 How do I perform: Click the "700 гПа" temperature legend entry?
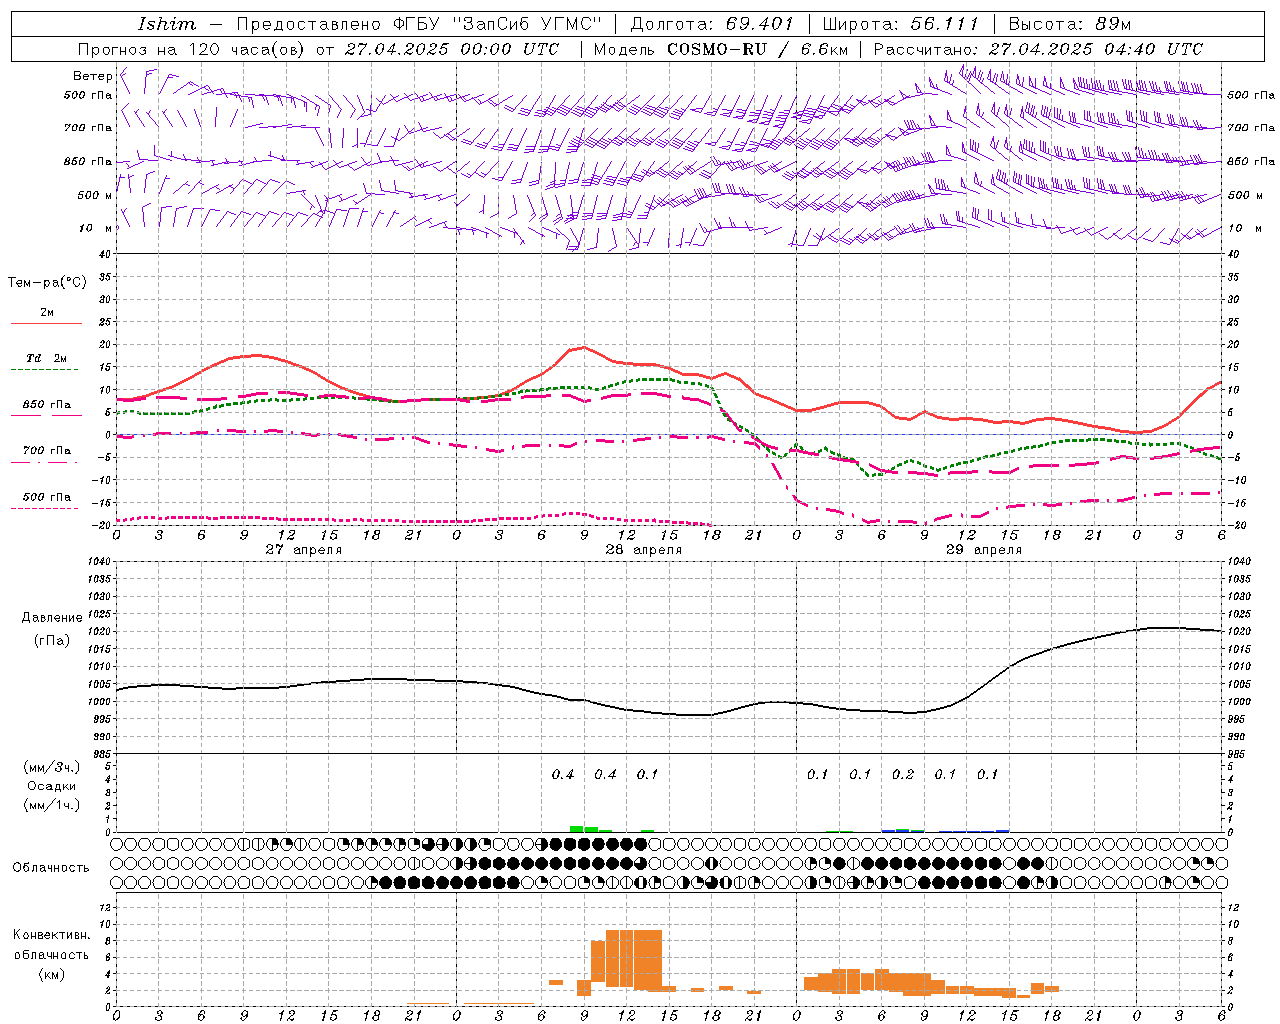click(47, 451)
